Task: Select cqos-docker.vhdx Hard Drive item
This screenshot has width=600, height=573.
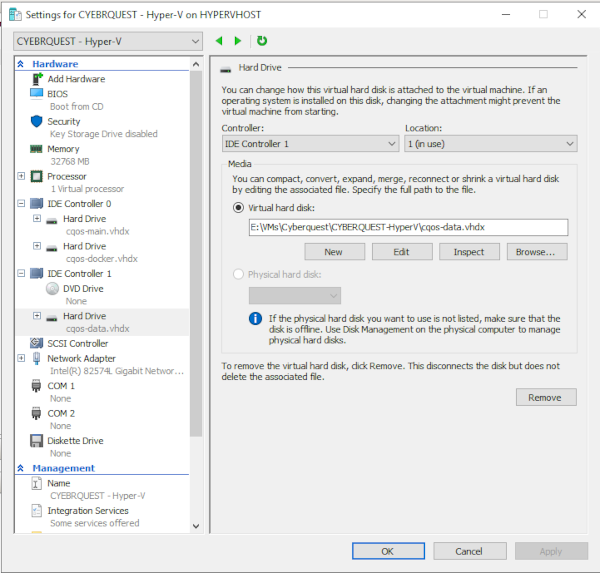Action: tap(85, 246)
